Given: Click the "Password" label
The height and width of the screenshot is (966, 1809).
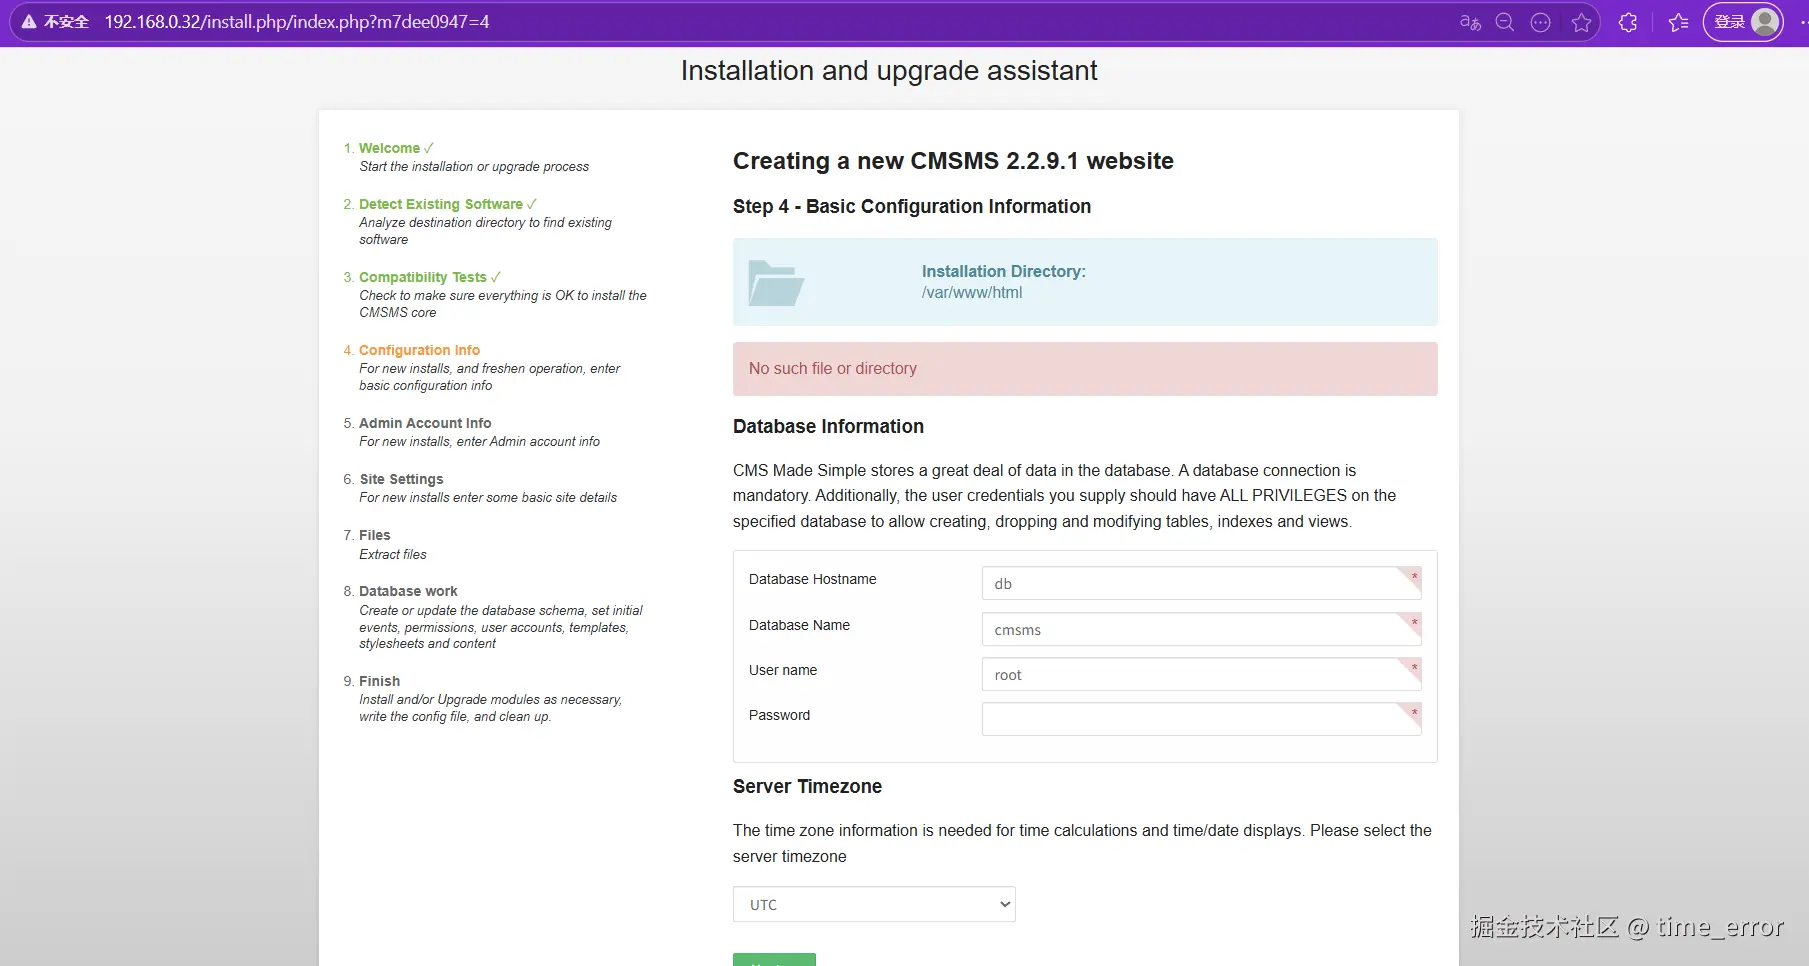Looking at the screenshot, I should (x=779, y=715).
